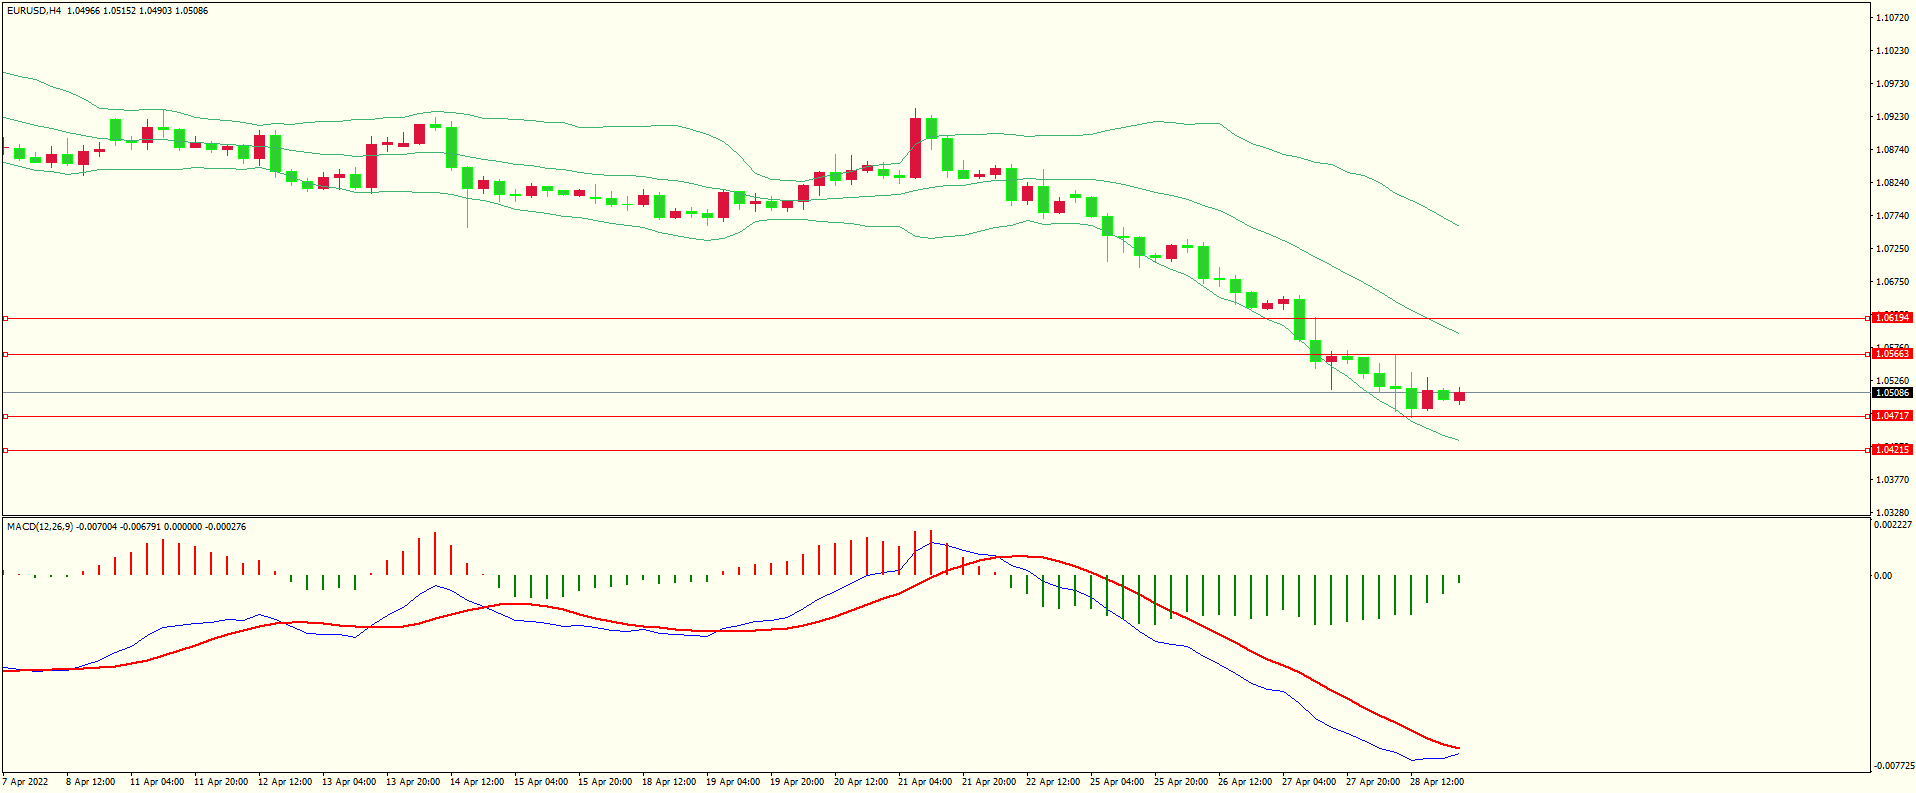Click the 21 Apr 04:00 time label
1916x793 pixels.
tap(925, 782)
